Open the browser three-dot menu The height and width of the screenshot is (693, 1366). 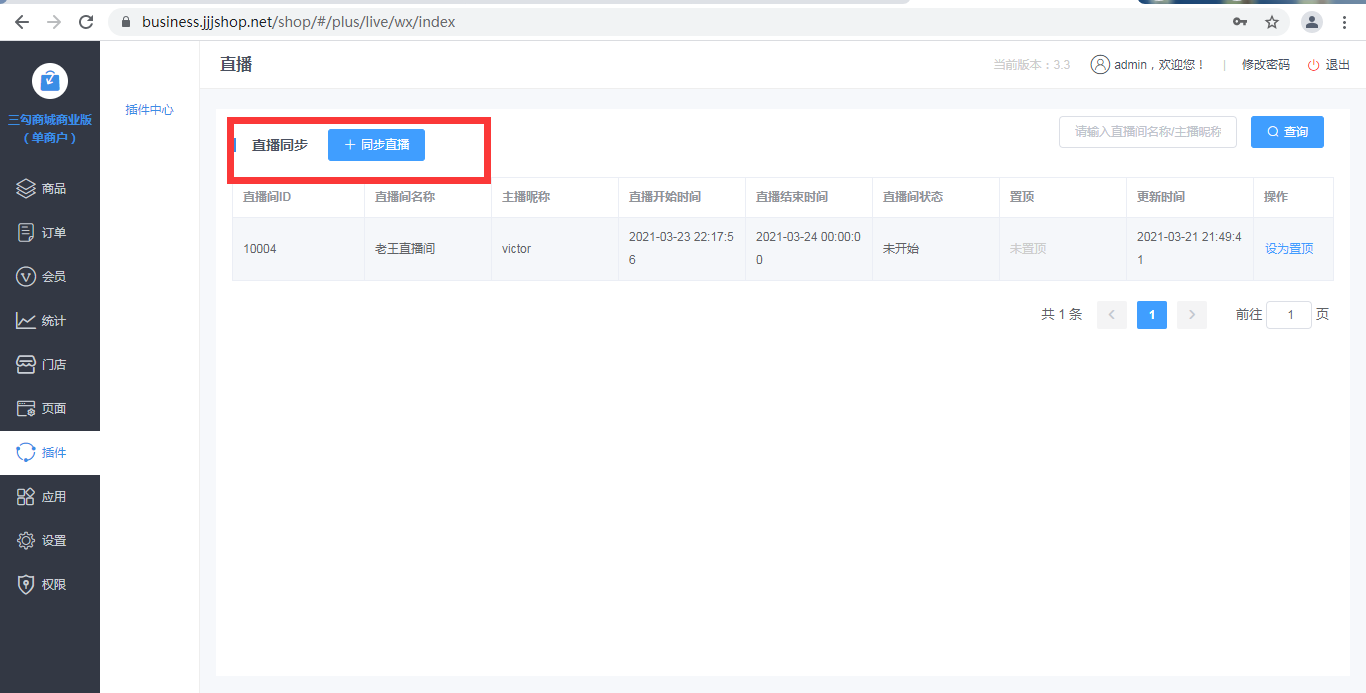(x=1344, y=22)
